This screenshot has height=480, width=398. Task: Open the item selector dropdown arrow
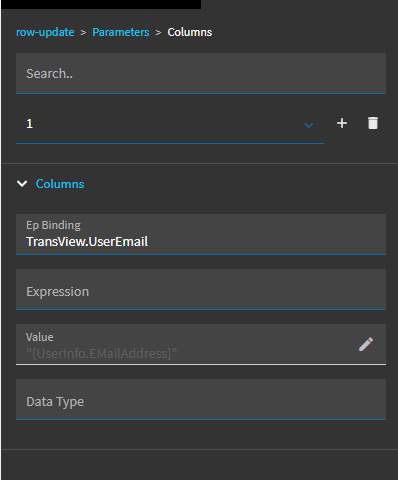coord(309,125)
